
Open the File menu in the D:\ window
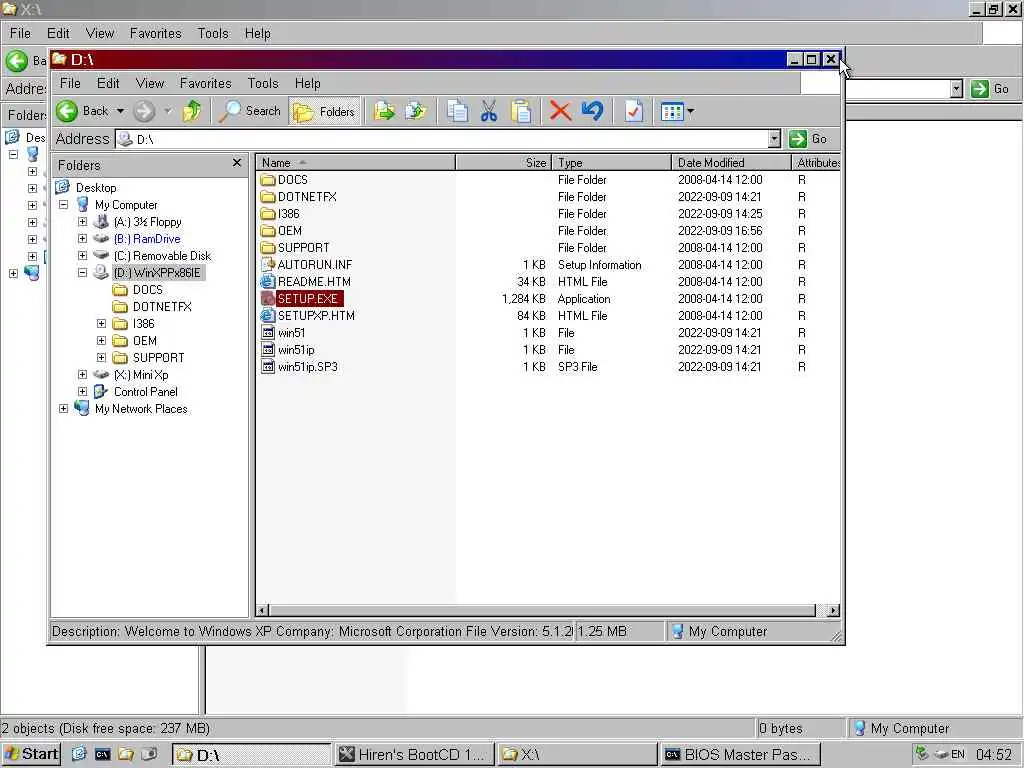click(70, 83)
